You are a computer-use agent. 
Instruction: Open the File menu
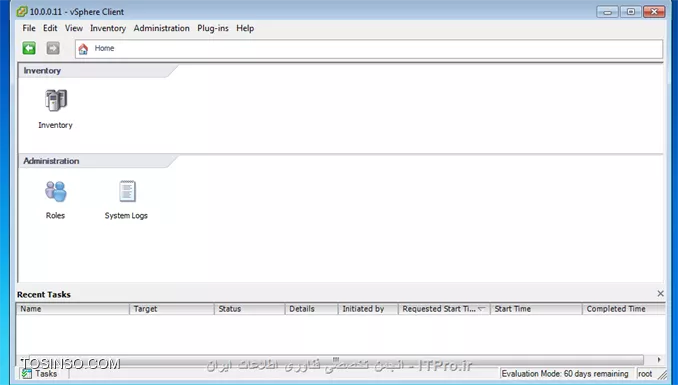point(29,28)
